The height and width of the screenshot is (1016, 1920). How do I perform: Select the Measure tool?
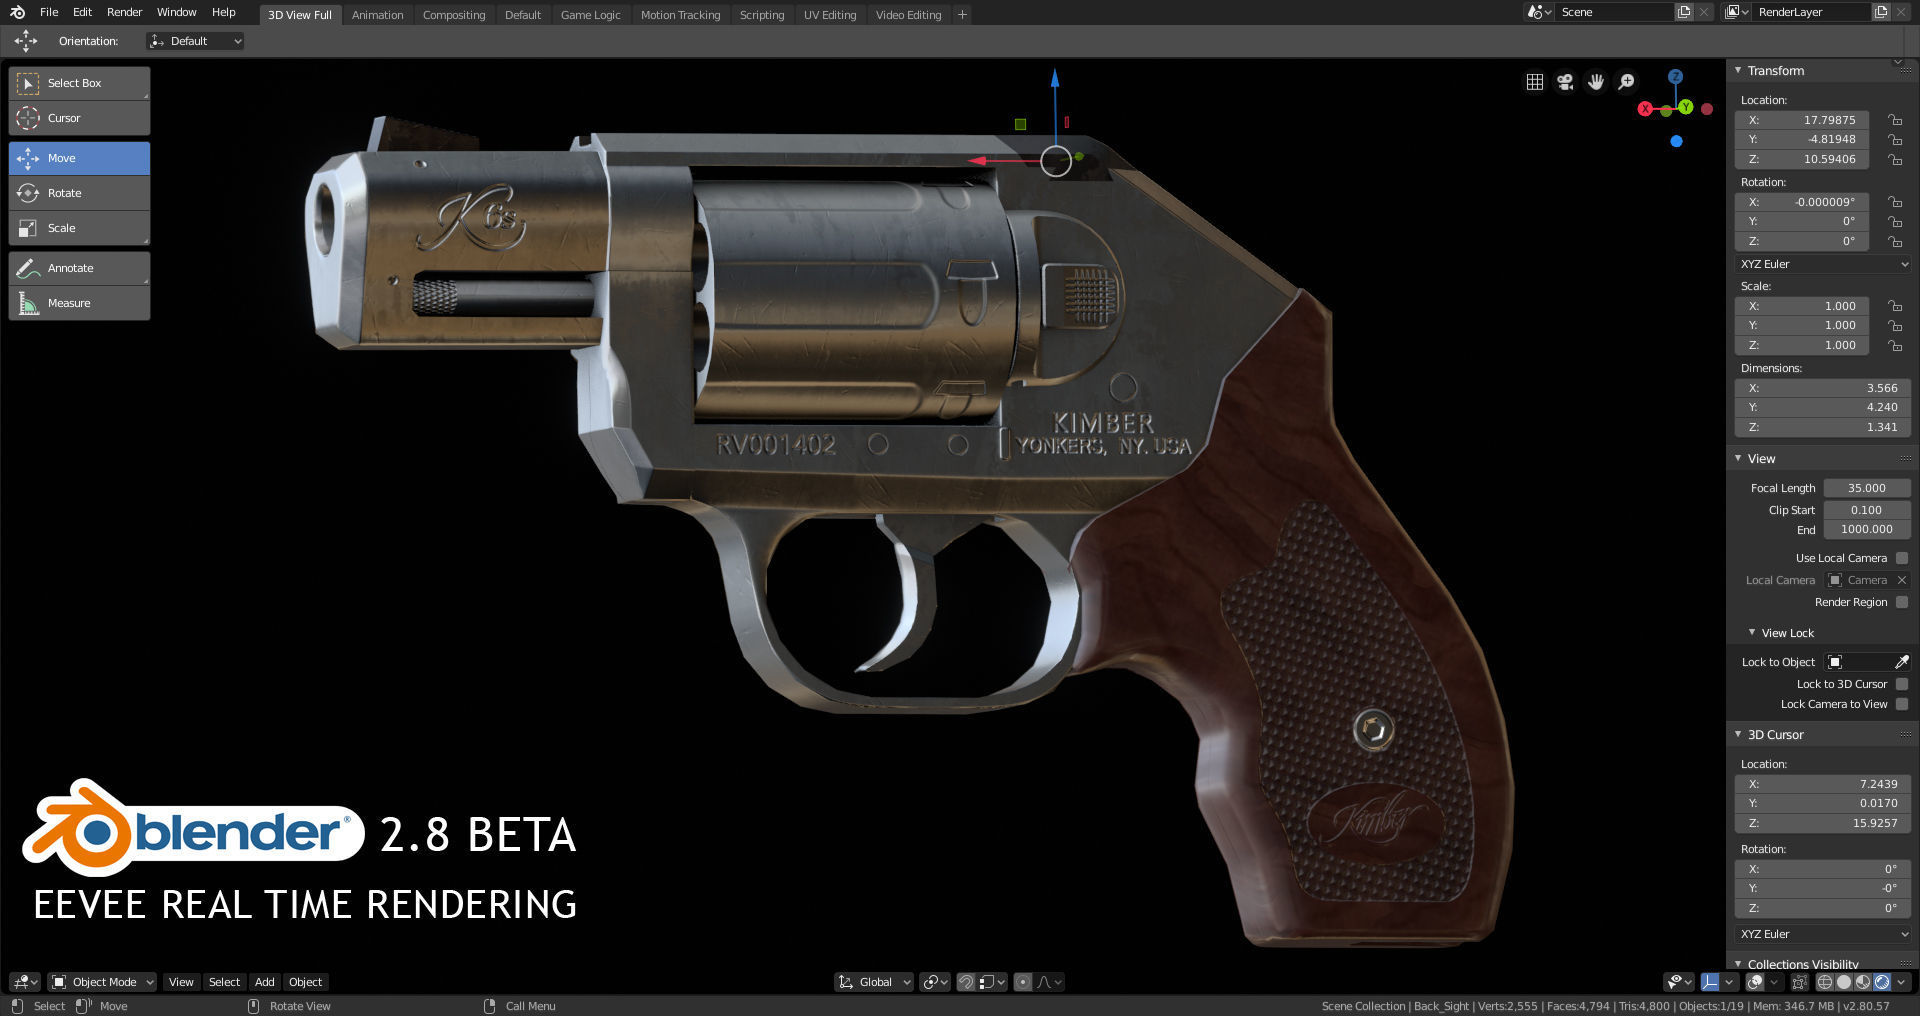[79, 303]
